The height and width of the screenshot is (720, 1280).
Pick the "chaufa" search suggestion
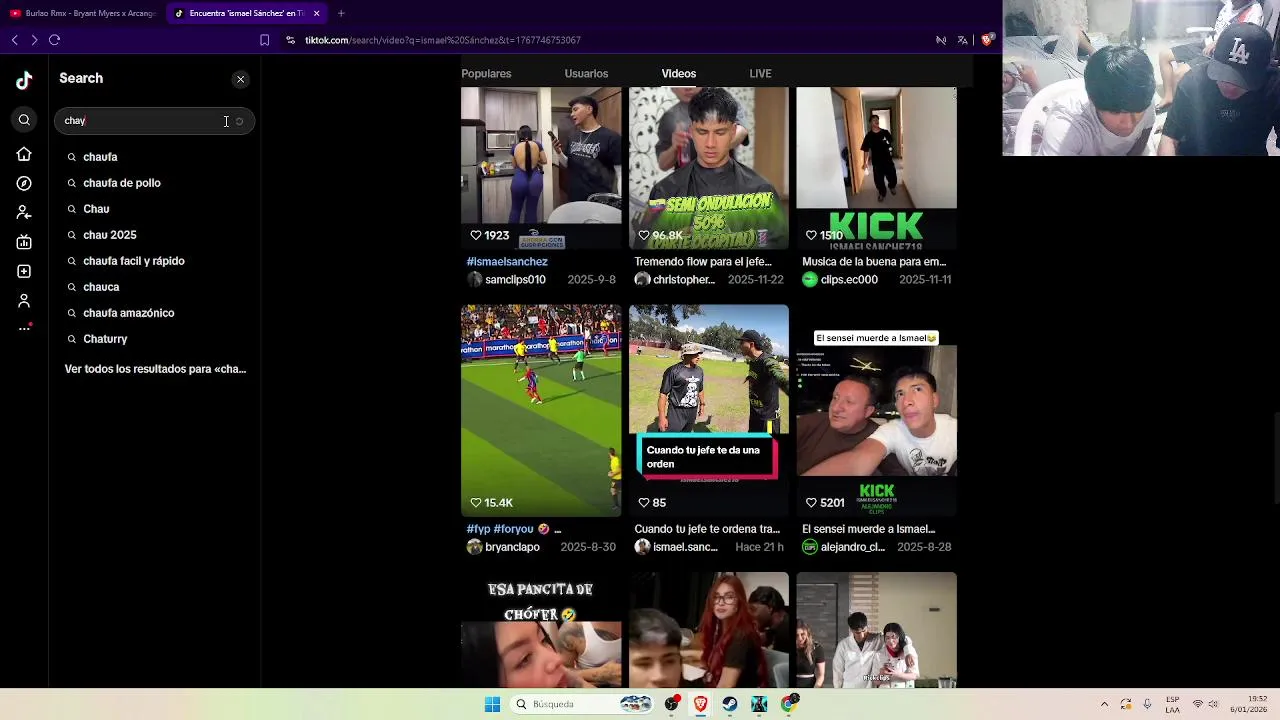coord(100,157)
